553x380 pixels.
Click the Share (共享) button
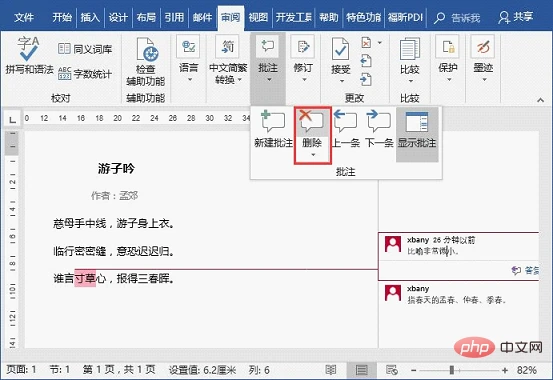(516, 17)
